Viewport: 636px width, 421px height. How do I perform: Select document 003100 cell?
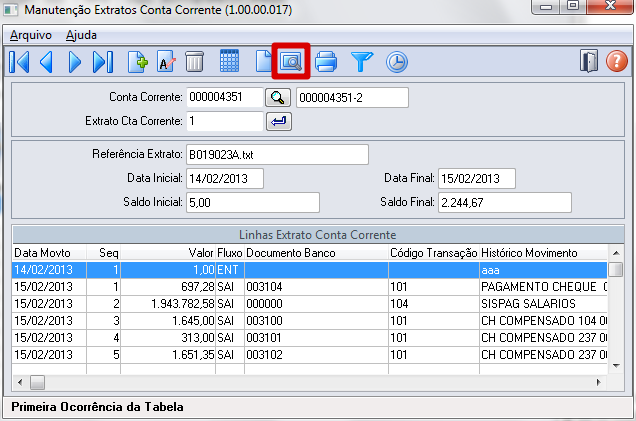click(x=316, y=321)
